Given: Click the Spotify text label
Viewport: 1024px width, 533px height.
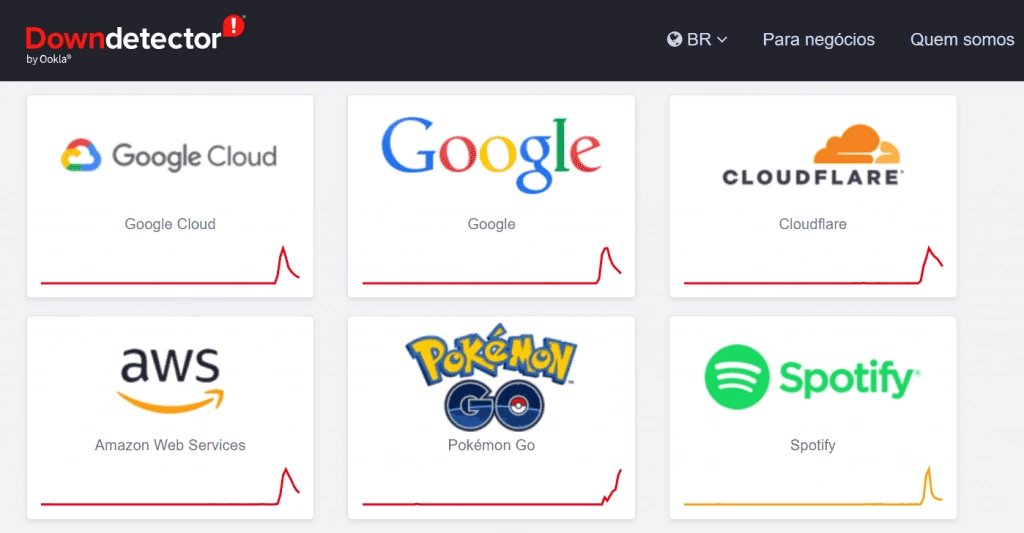Looking at the screenshot, I should tap(812, 445).
